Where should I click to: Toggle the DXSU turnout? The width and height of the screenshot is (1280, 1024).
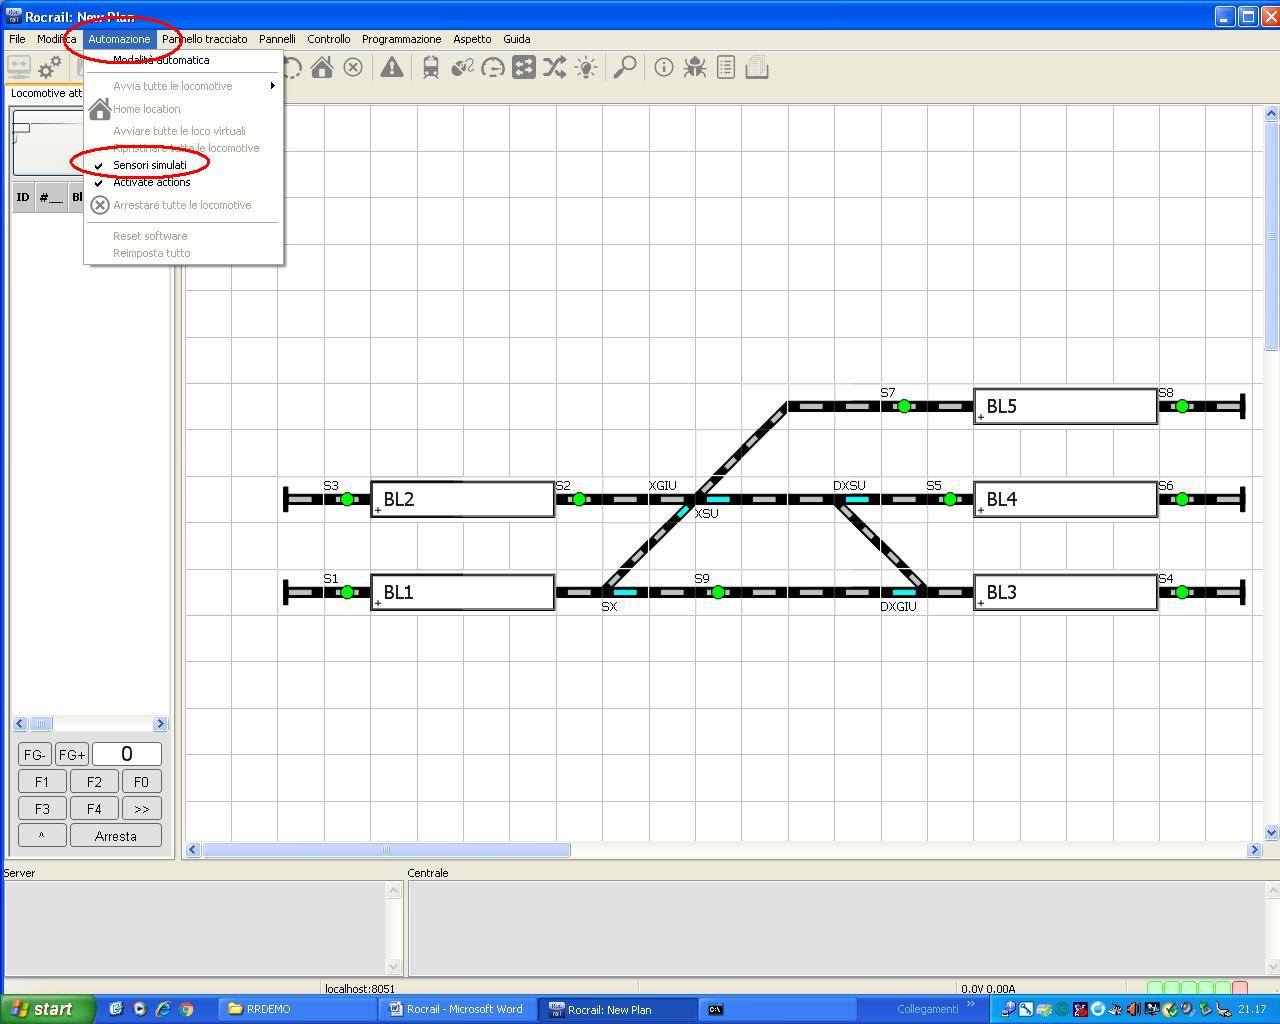pos(857,499)
